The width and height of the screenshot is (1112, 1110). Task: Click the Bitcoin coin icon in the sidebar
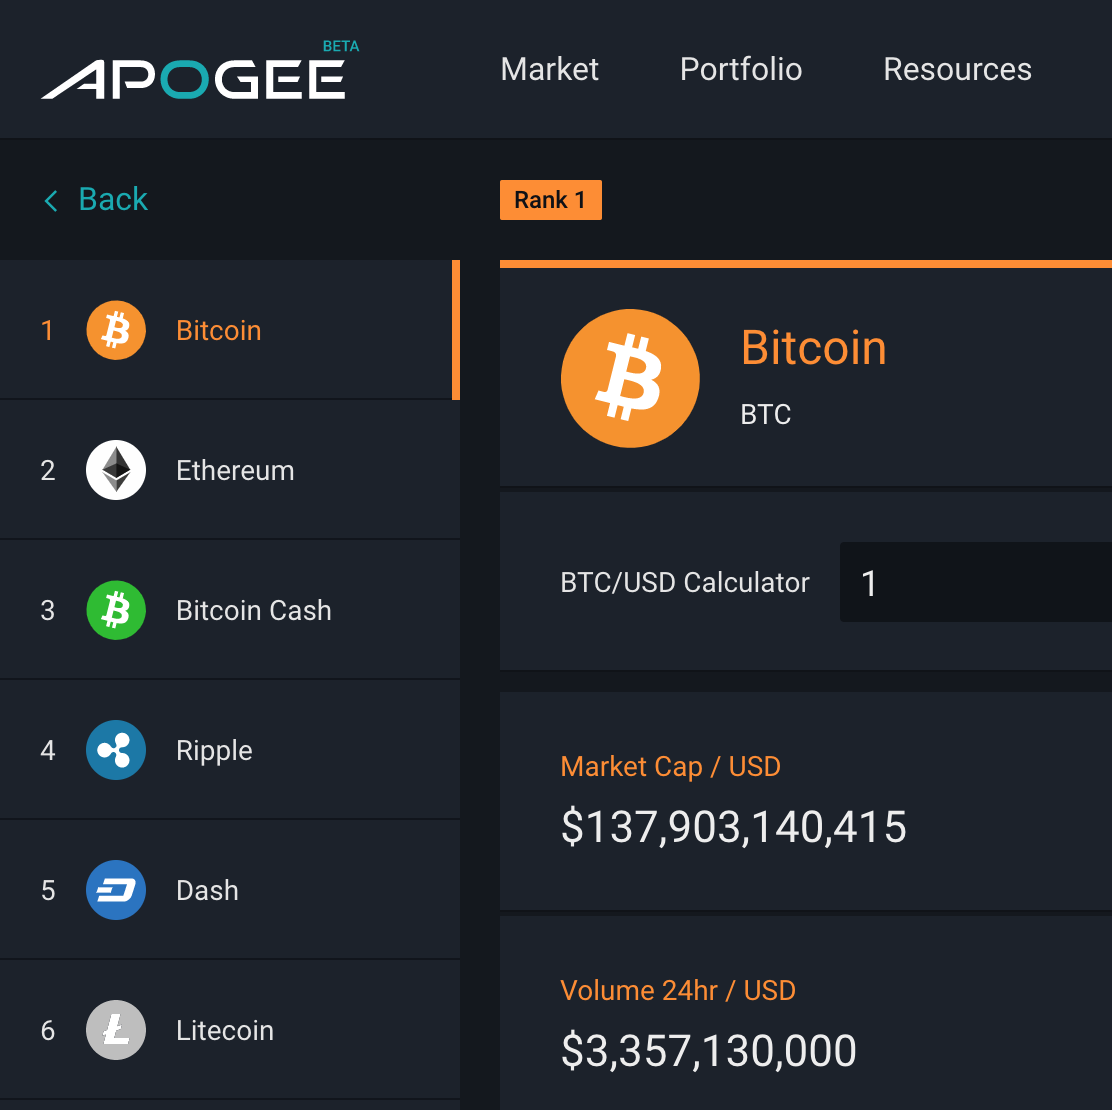[116, 330]
